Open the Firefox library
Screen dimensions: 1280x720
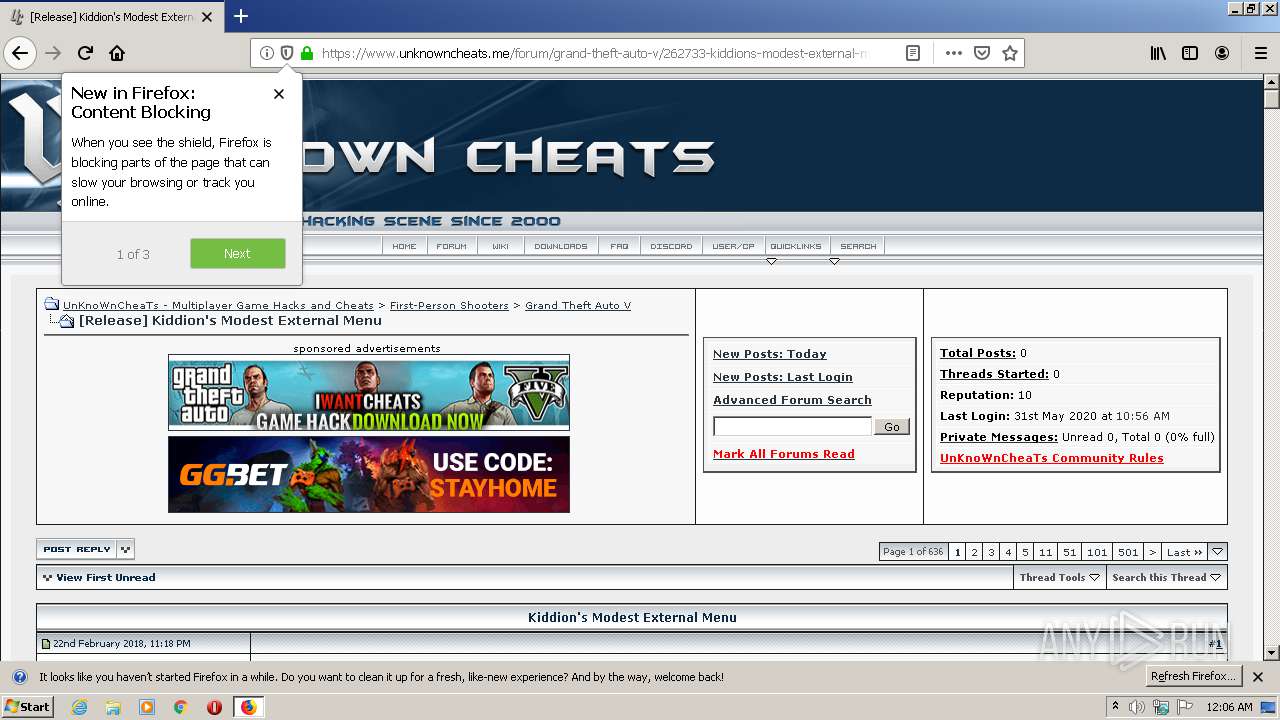[x=1158, y=53]
